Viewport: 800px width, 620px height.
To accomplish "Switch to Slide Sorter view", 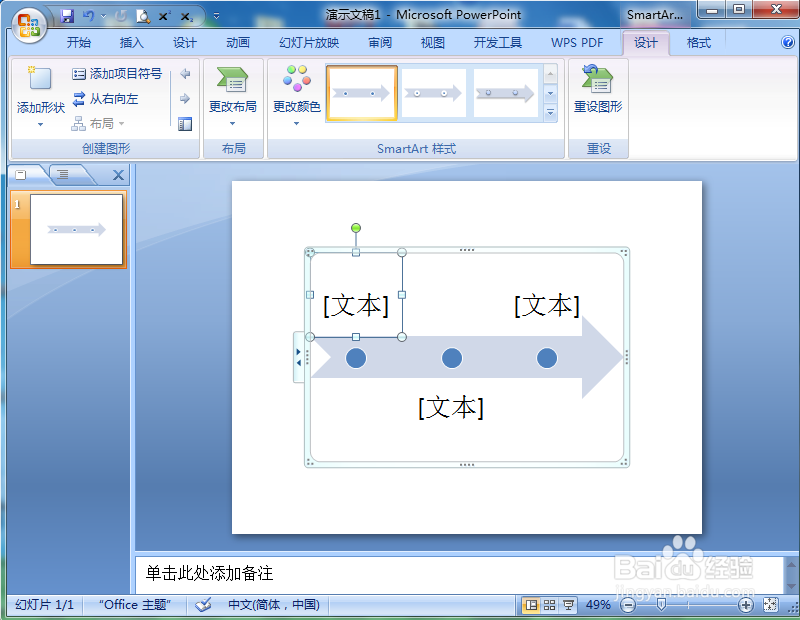I will pos(549,605).
